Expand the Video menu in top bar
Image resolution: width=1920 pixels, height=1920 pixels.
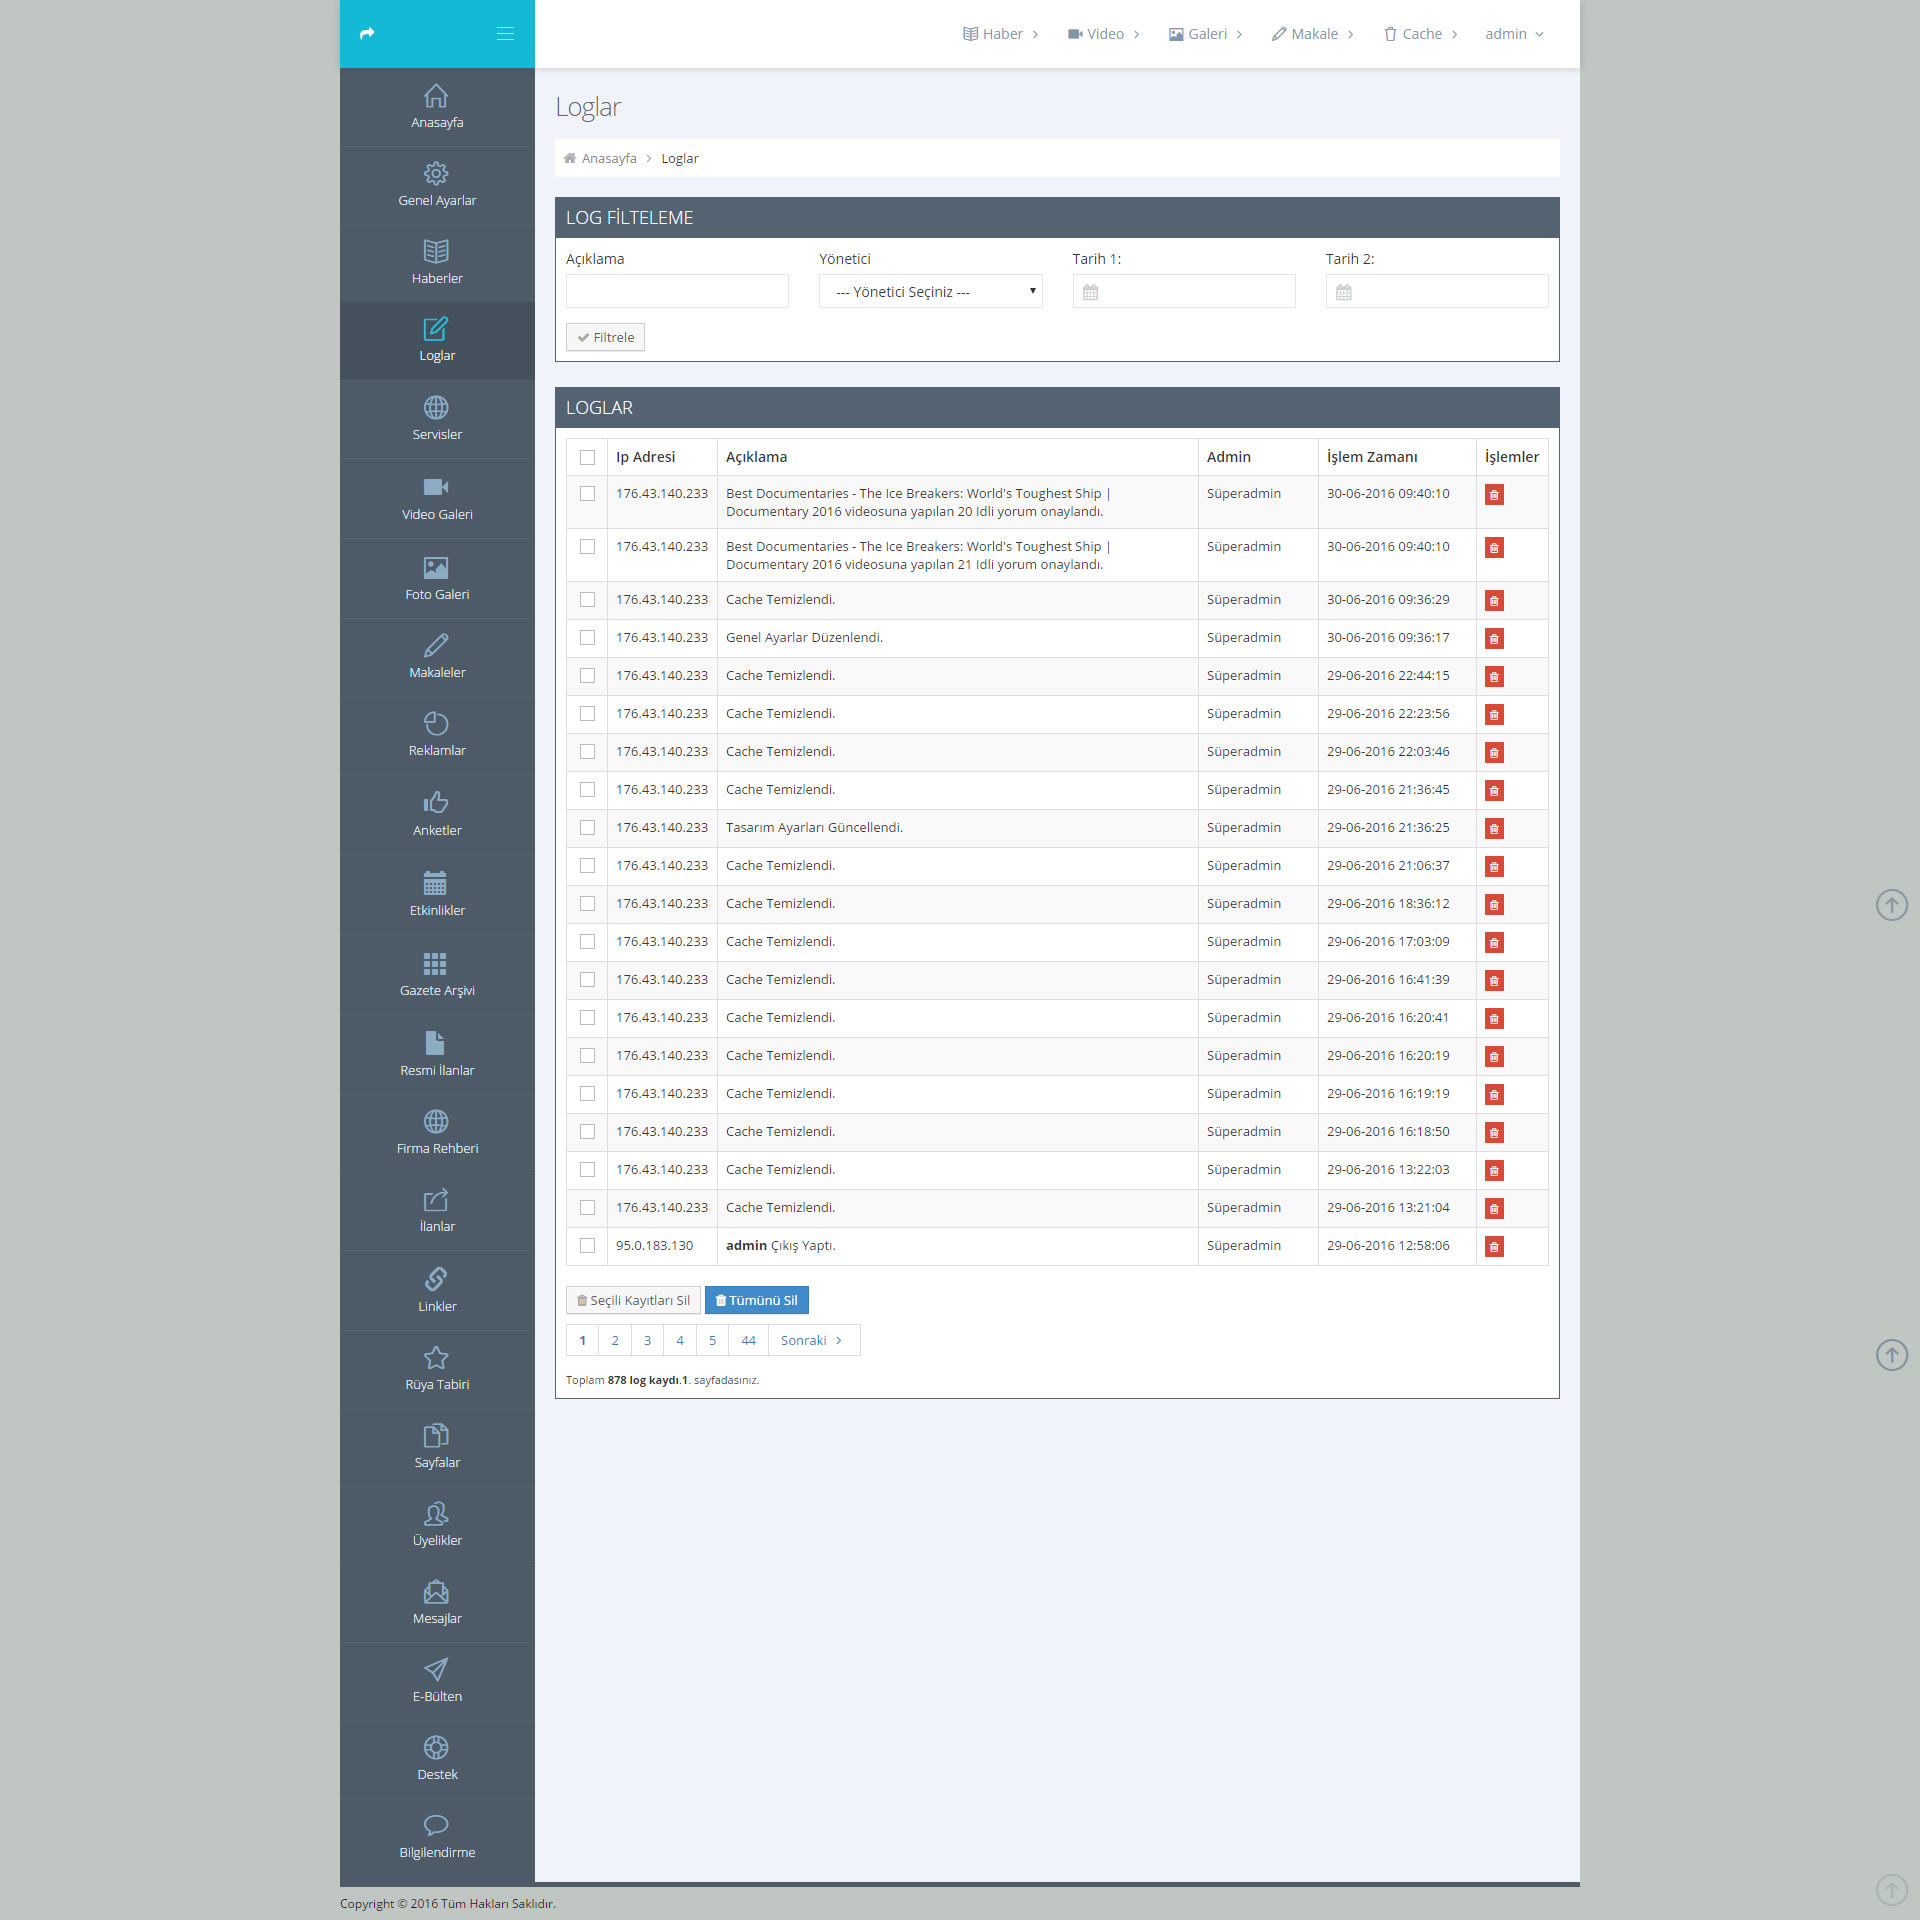click(1104, 34)
